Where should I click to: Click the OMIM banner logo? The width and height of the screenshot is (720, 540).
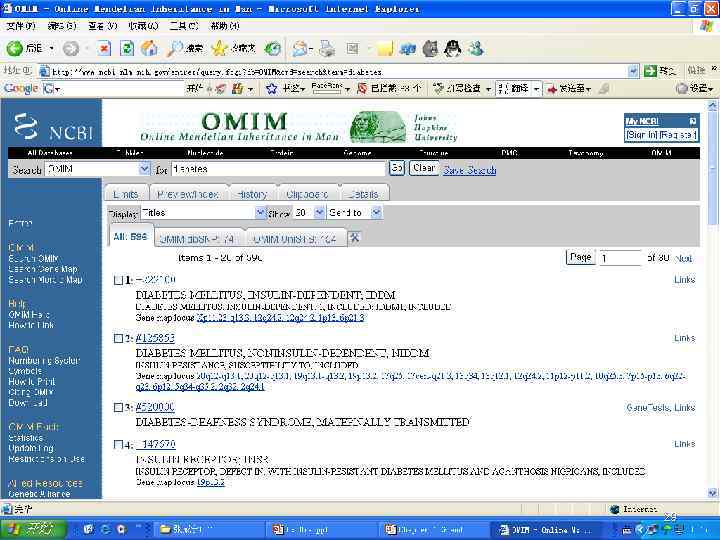pyautogui.click(x=240, y=127)
